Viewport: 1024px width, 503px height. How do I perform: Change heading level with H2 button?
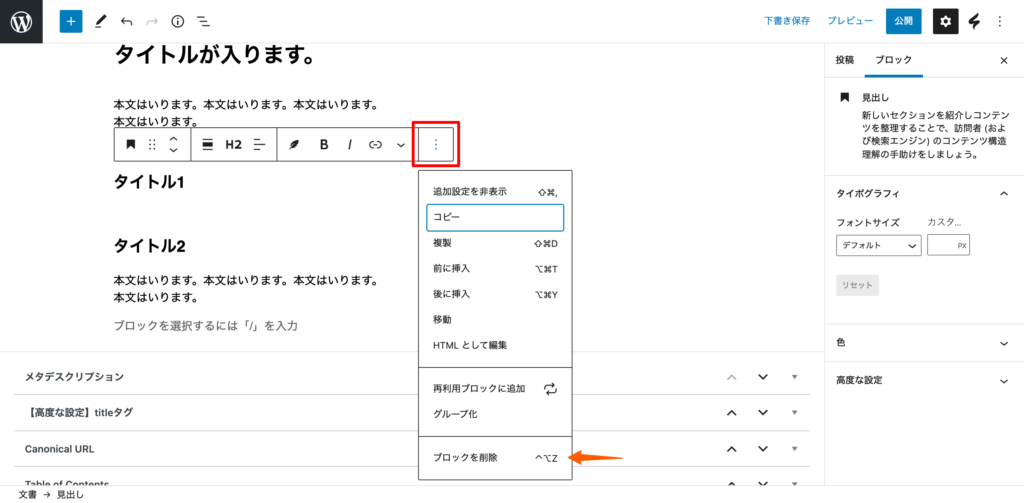233,145
